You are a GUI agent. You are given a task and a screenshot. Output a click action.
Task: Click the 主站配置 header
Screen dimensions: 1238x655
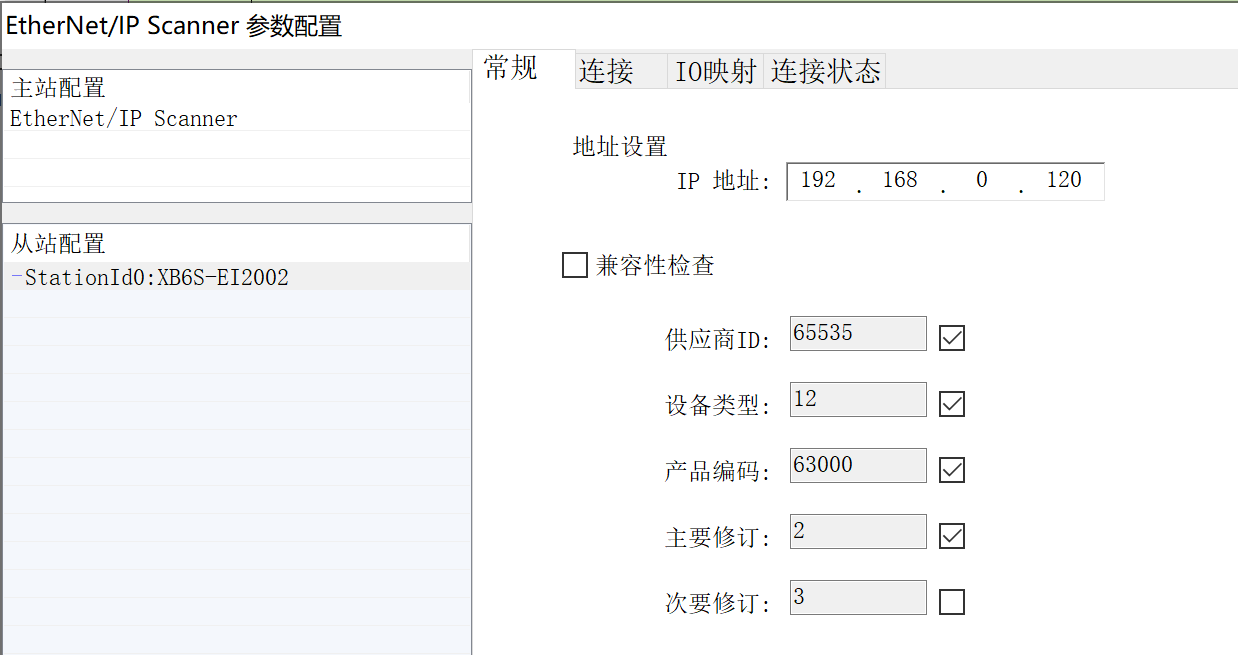[58, 88]
